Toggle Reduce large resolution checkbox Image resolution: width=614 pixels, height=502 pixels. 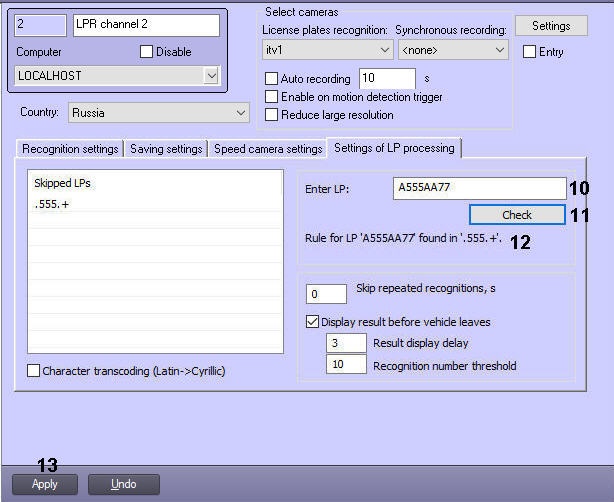pyautogui.click(x=271, y=115)
